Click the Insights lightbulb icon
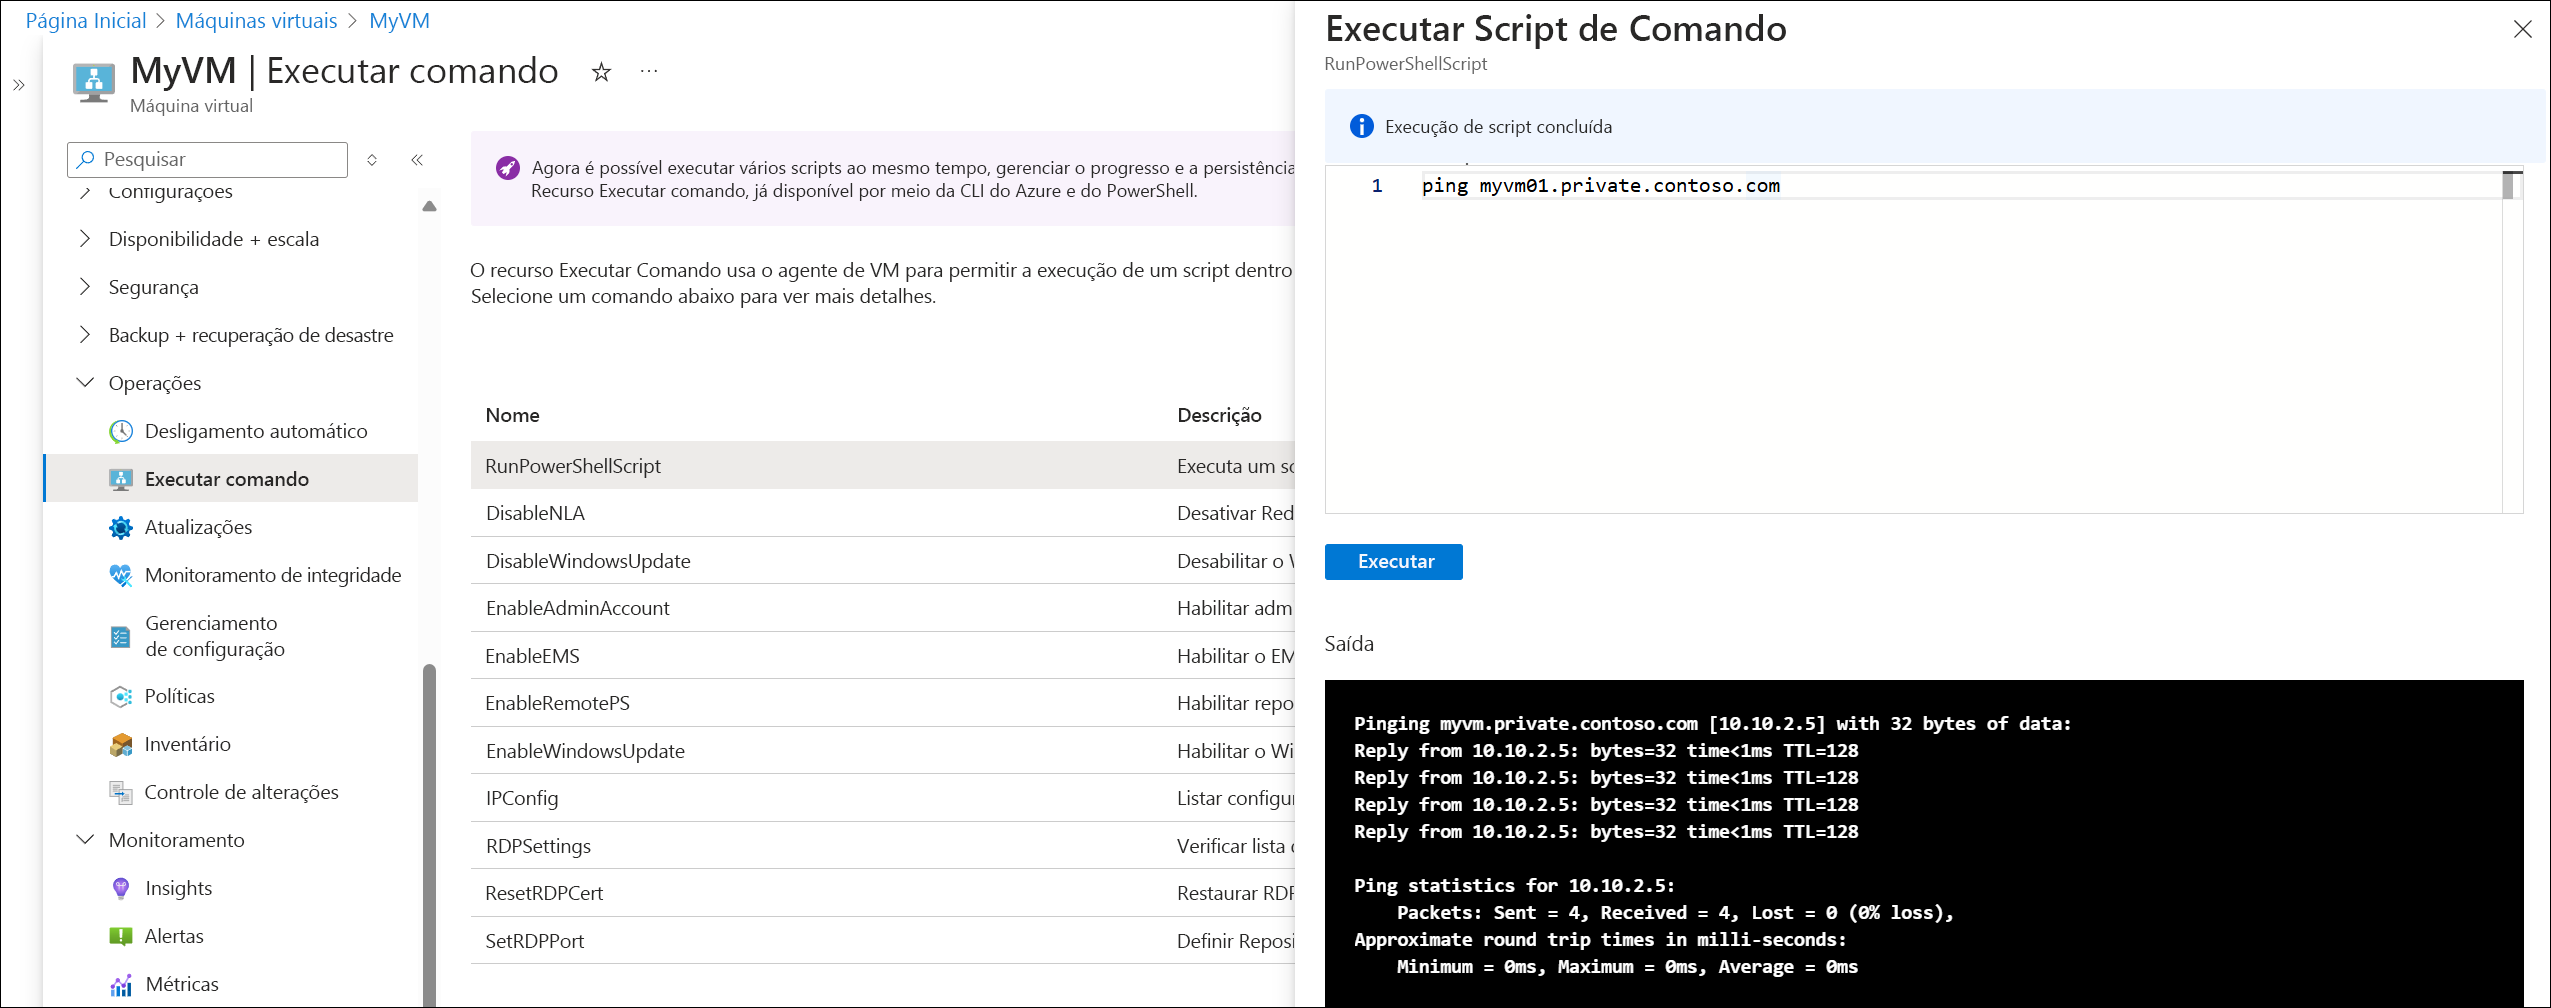Screen dimensions: 2551x1008 click(x=121, y=888)
